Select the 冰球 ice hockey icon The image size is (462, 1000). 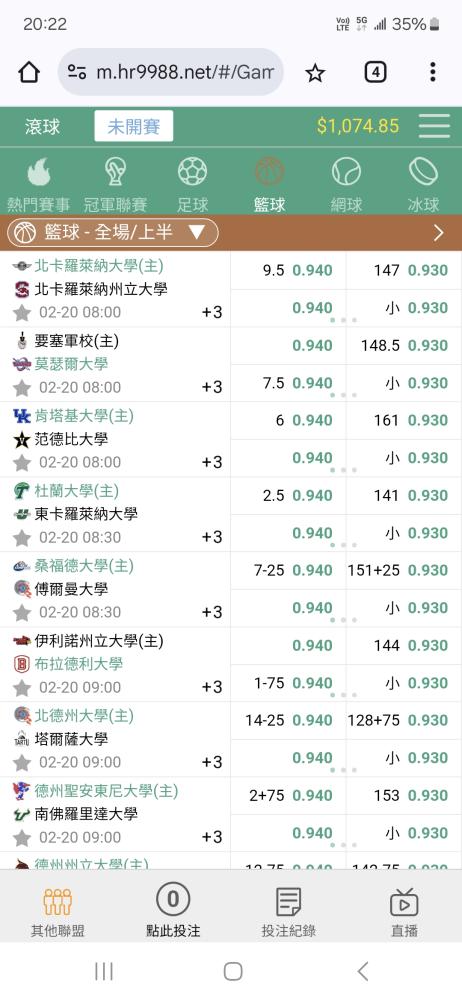[424, 172]
